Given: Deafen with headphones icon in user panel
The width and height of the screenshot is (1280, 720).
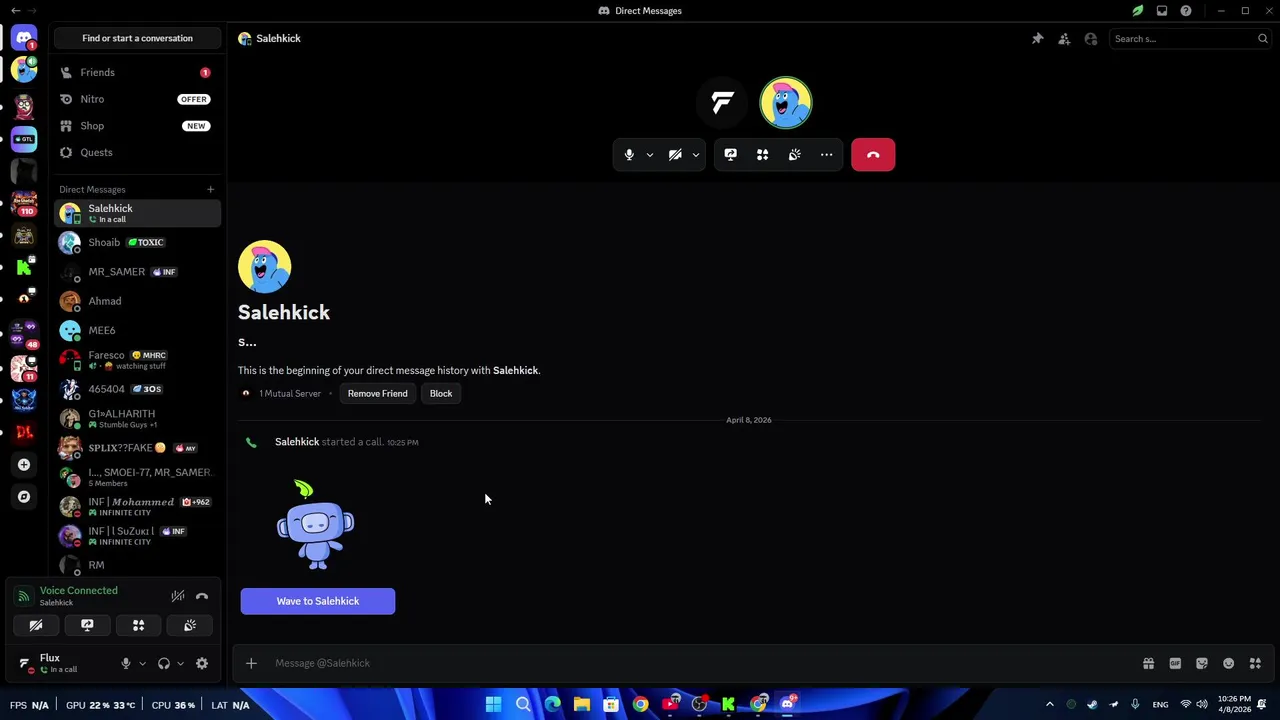Looking at the screenshot, I should point(164,663).
